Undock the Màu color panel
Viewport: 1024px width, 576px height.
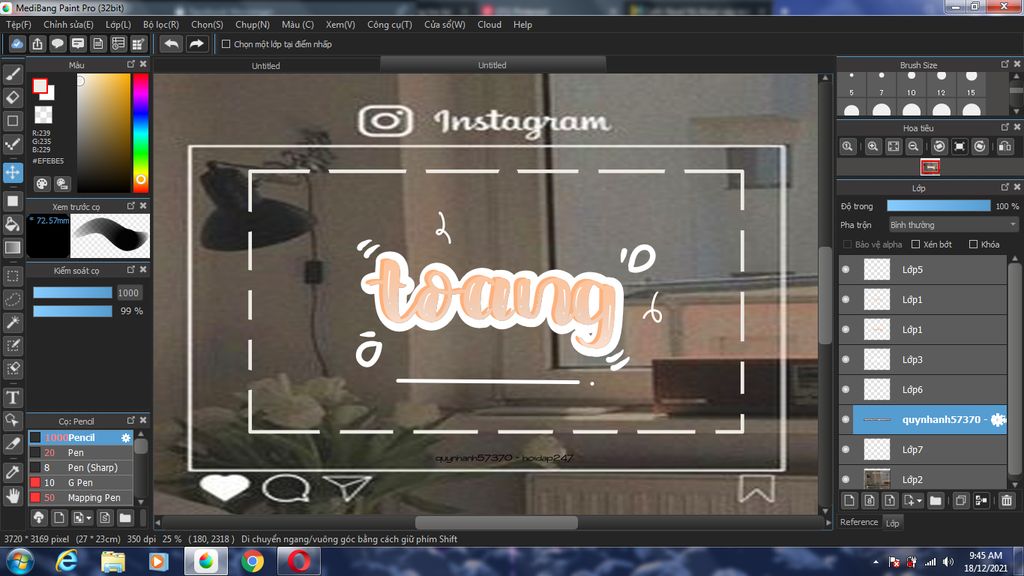point(131,64)
